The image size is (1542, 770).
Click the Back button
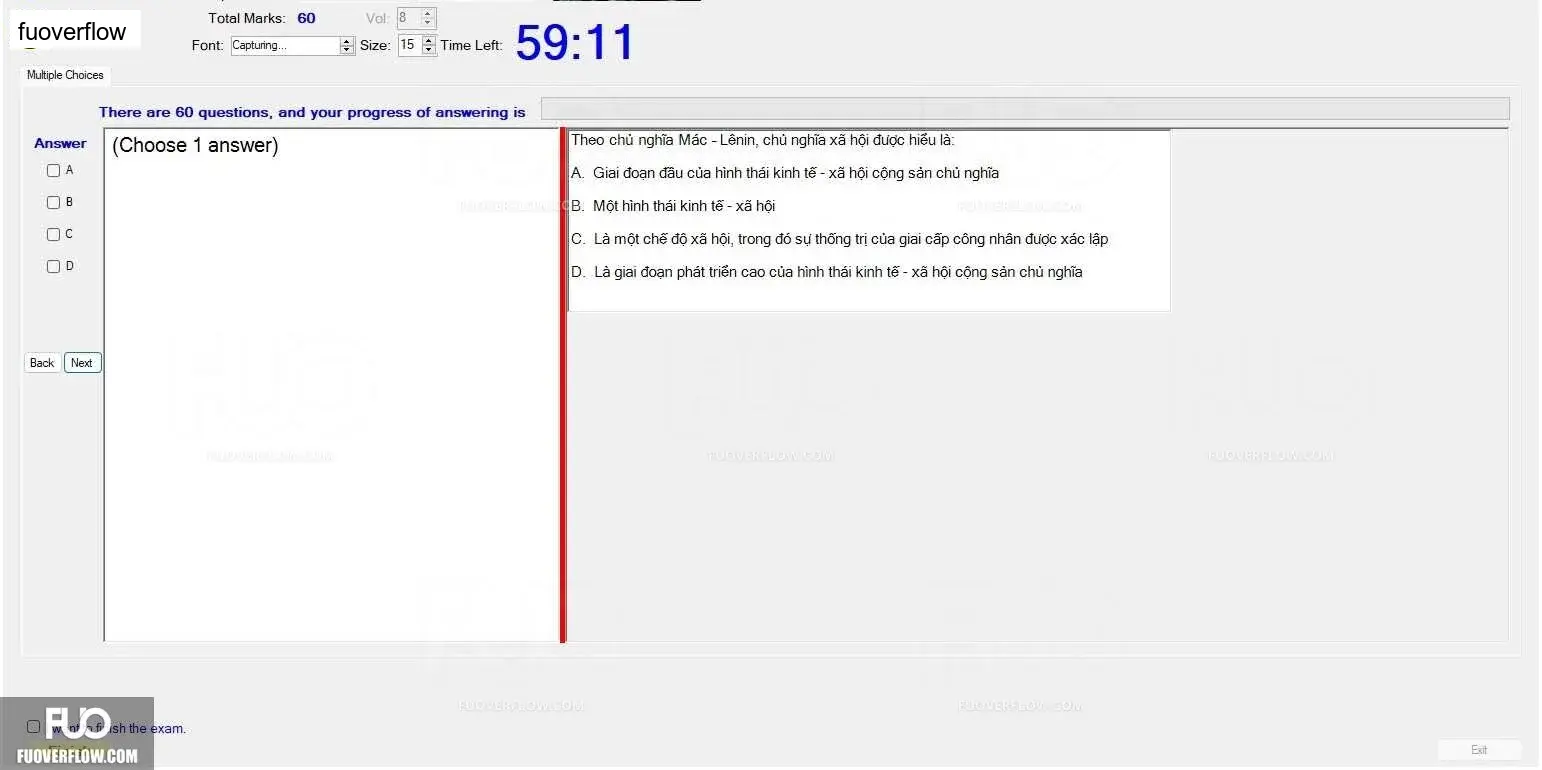[42, 363]
